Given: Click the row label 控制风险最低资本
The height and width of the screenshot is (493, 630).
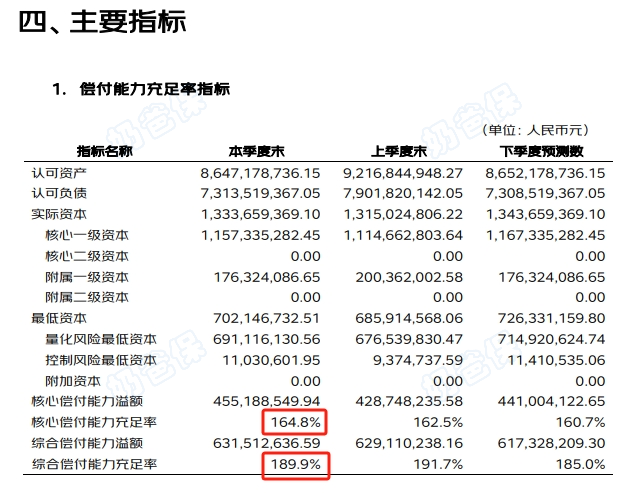Looking at the screenshot, I should click(101, 360).
